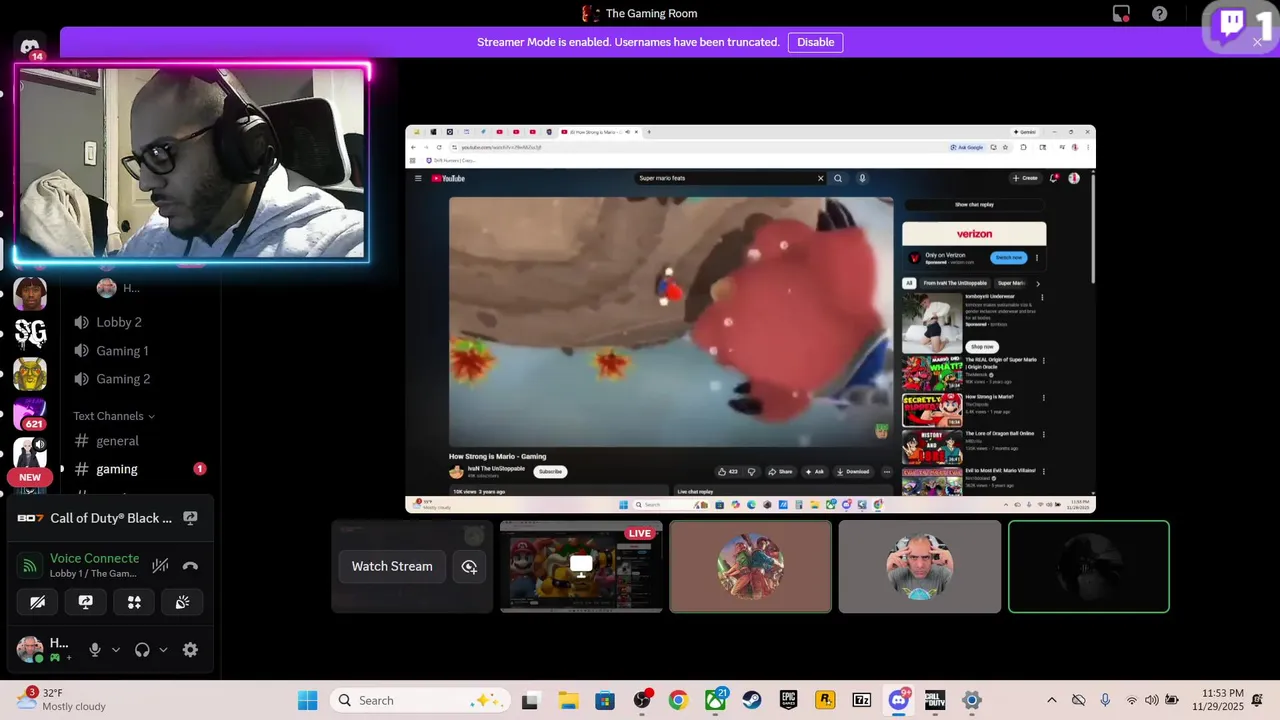Click YouTube logo in streamed window
The height and width of the screenshot is (720, 1280).
coord(449,178)
